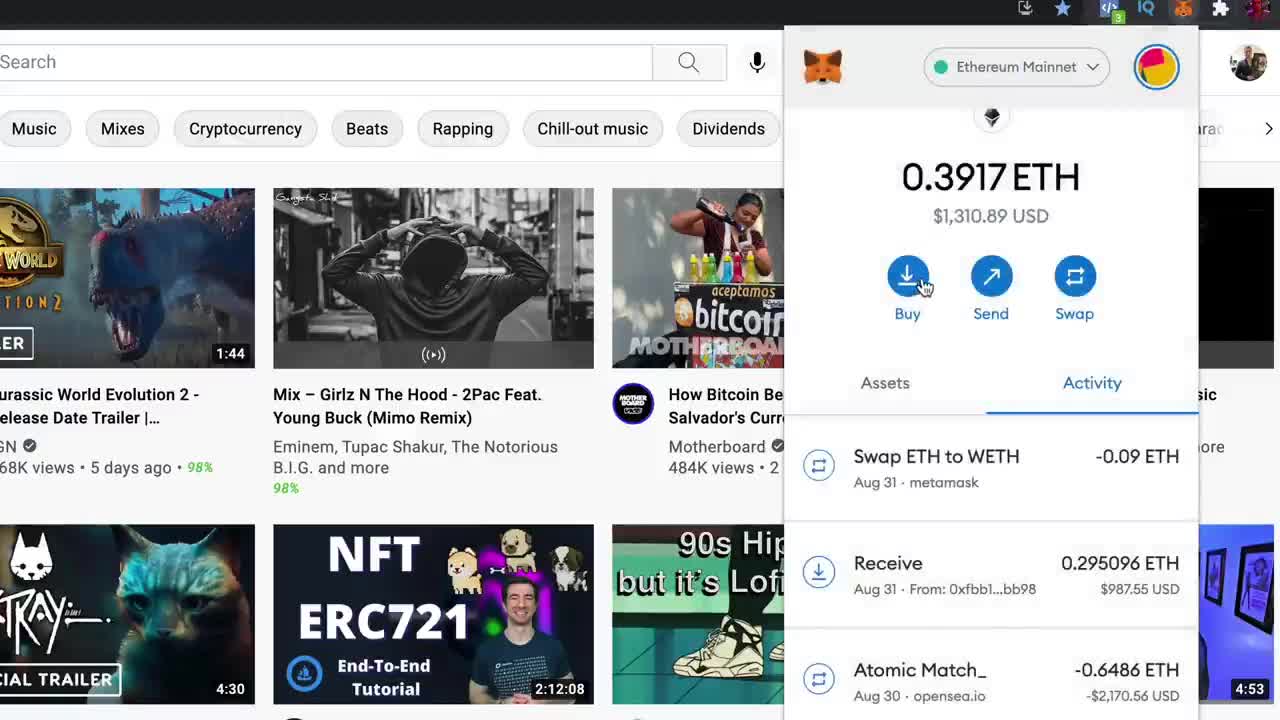Open the video thumbnail with 4:53 duration
The height and width of the screenshot is (720, 1280).
coord(1236,614)
